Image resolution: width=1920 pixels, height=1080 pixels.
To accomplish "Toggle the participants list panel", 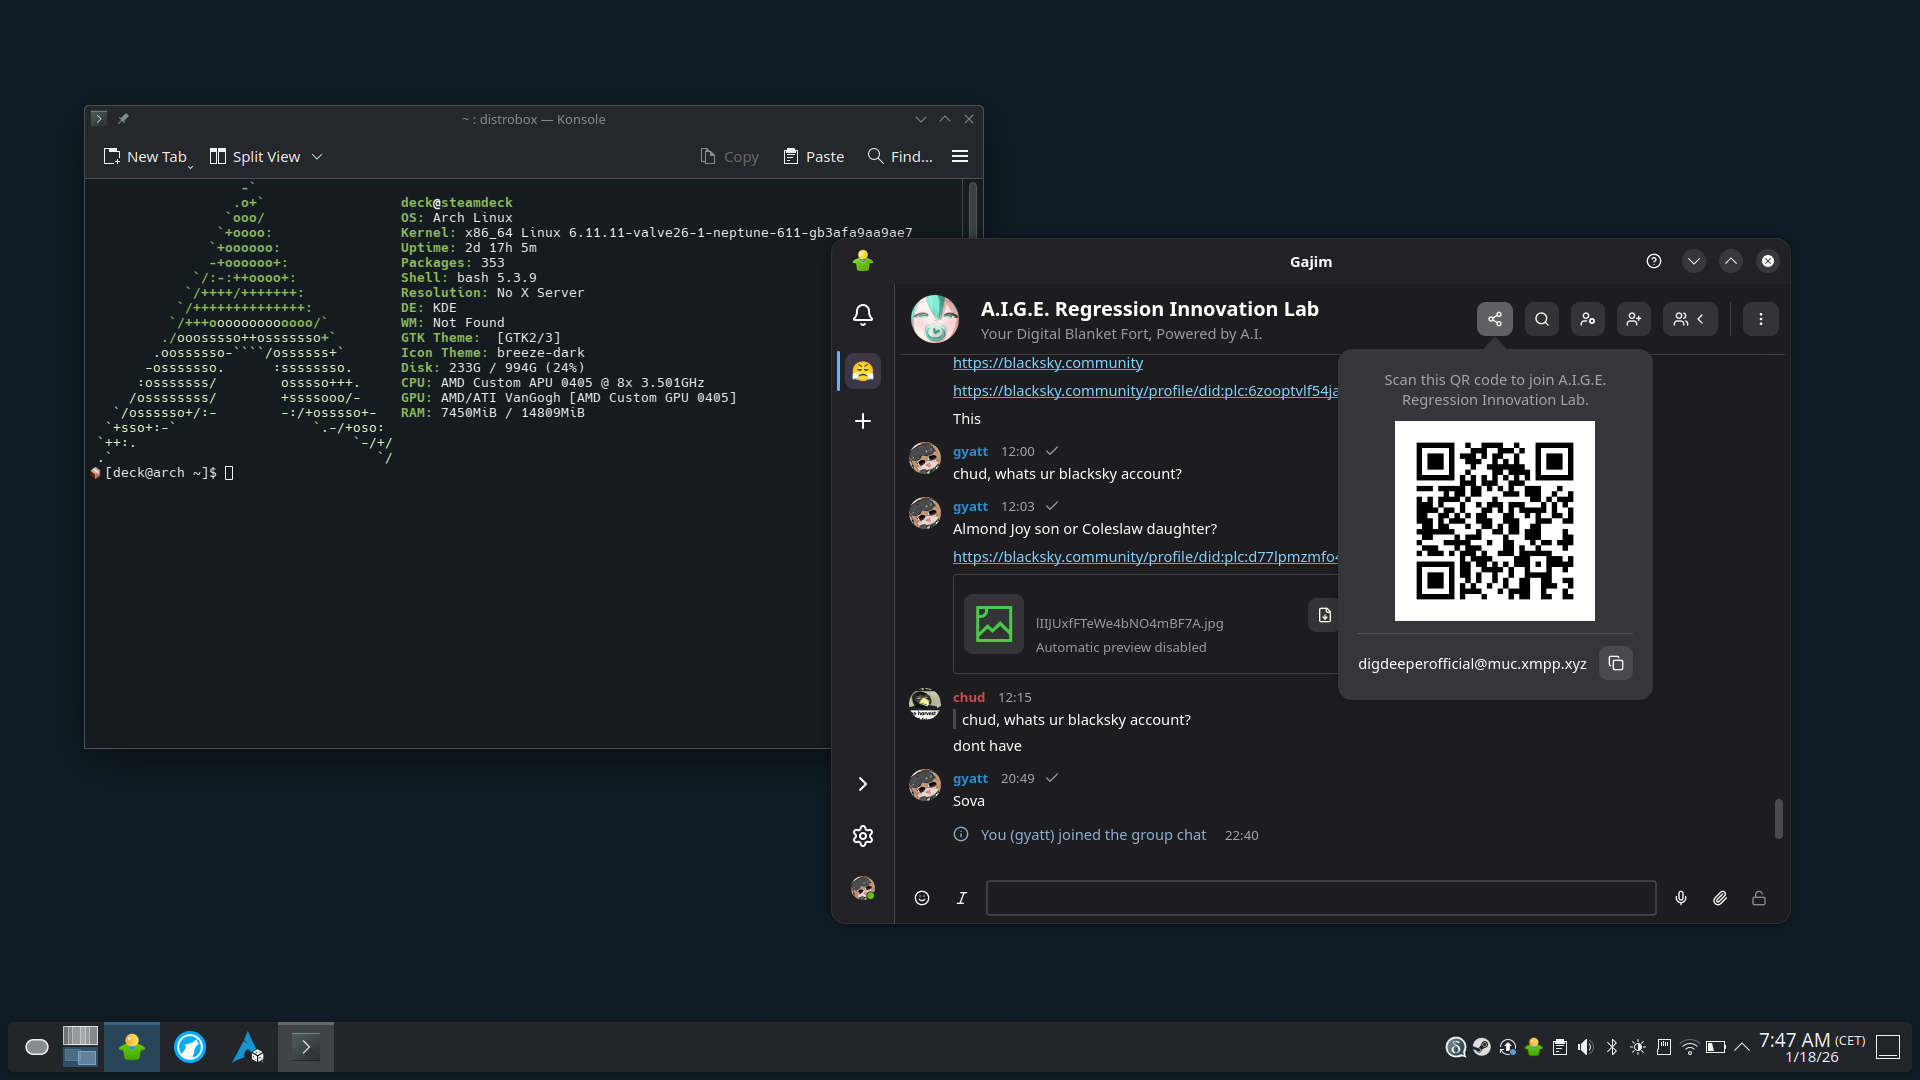I will [1689, 319].
